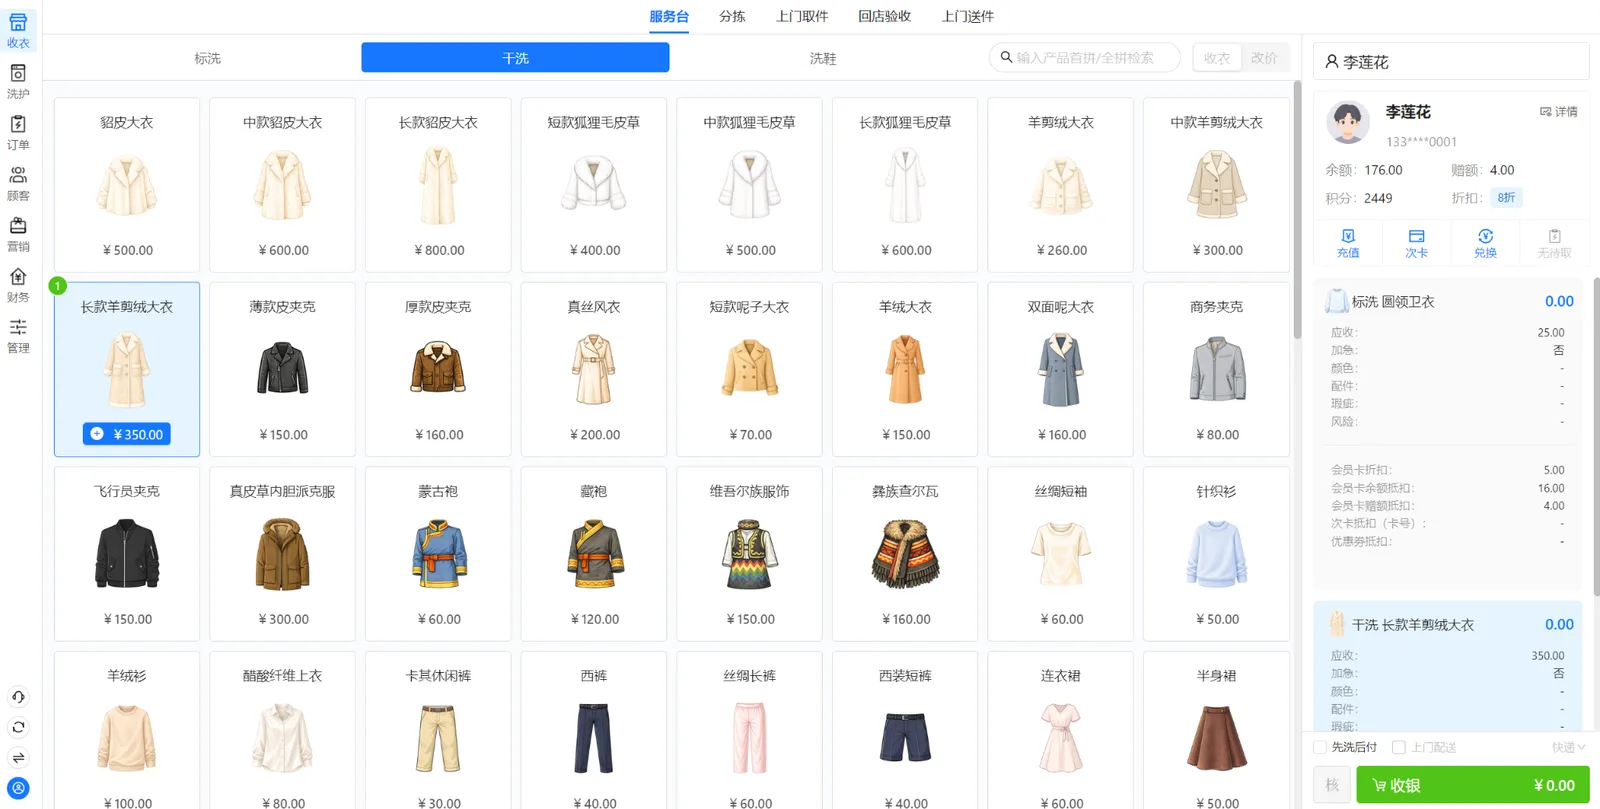Screen dimensions: 1600x809
Task: Click the 充值 recharge icon
Action: click(x=1348, y=243)
